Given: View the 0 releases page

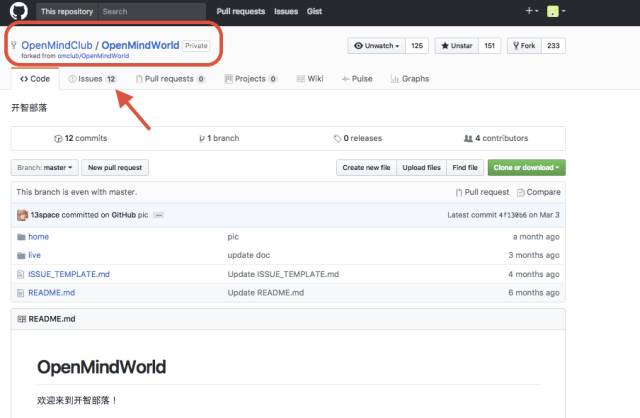Looking at the screenshot, I should pyautogui.click(x=358, y=138).
